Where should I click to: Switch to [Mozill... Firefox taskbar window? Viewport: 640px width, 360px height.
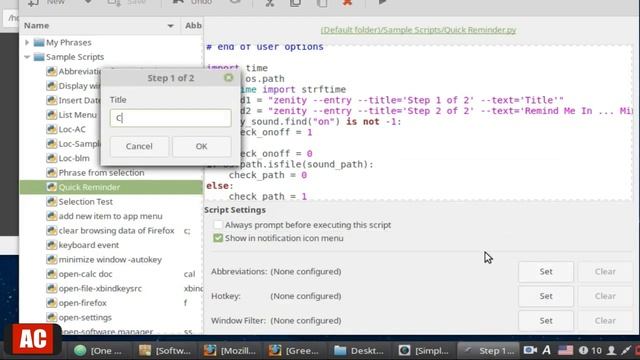coord(230,350)
